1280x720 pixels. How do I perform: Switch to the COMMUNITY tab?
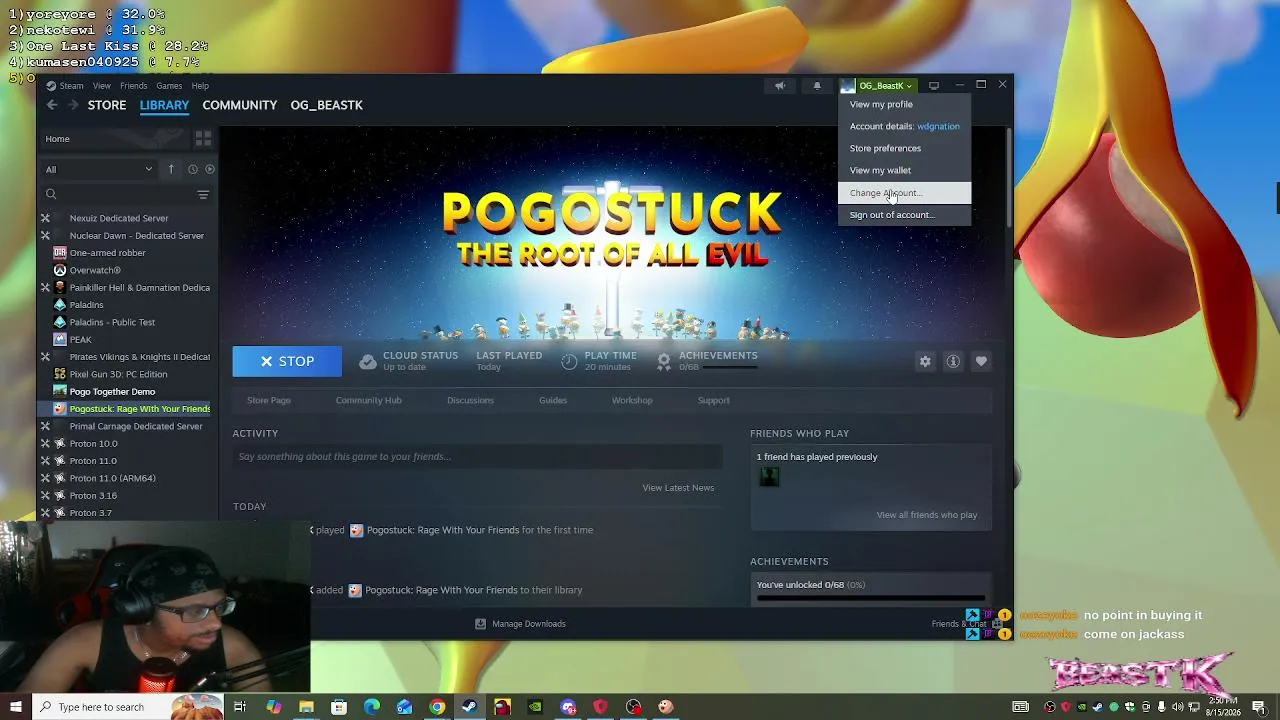coord(240,105)
